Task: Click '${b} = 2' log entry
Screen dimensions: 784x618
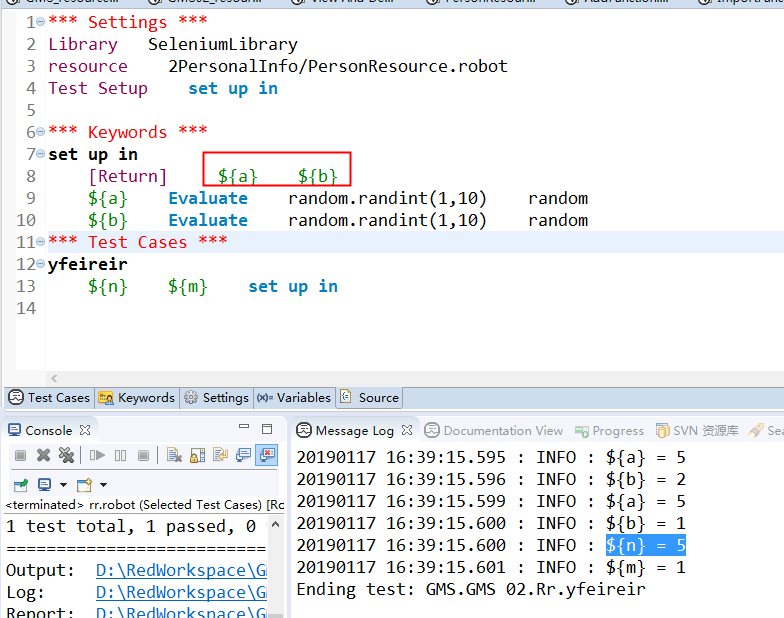Action: pos(646,479)
